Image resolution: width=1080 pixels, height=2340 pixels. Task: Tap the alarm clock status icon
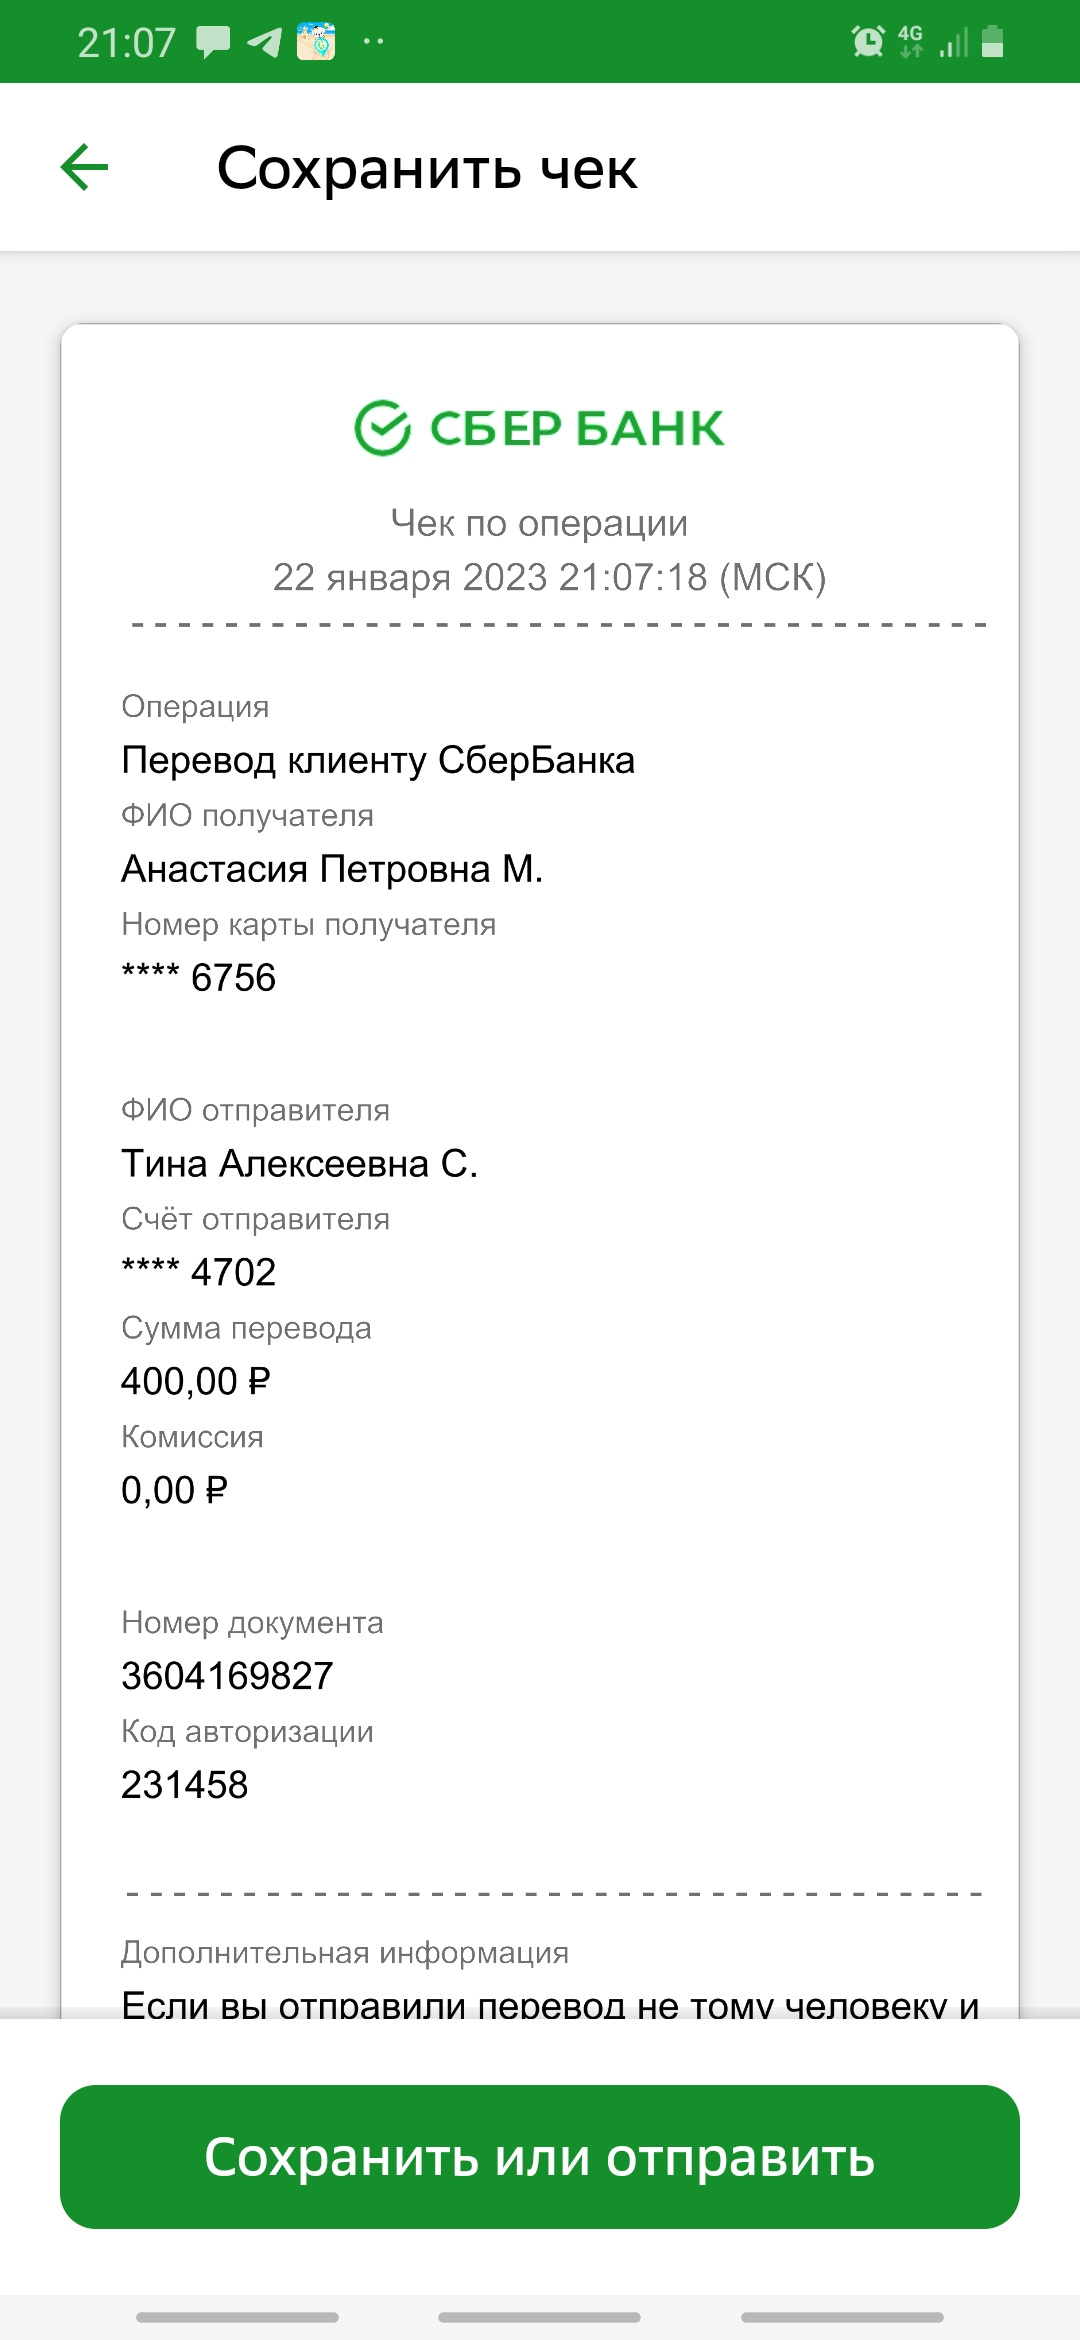pyautogui.click(x=867, y=42)
